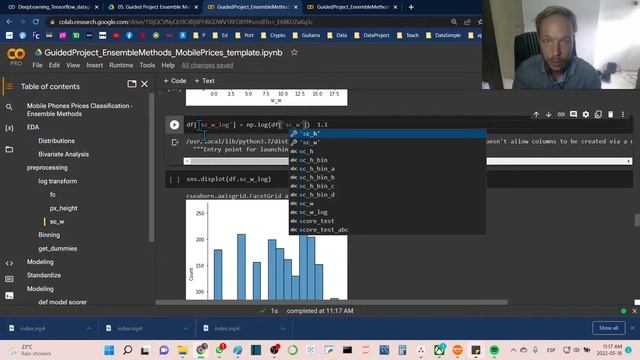
Task: Jump to px_height section
Action: (63, 208)
